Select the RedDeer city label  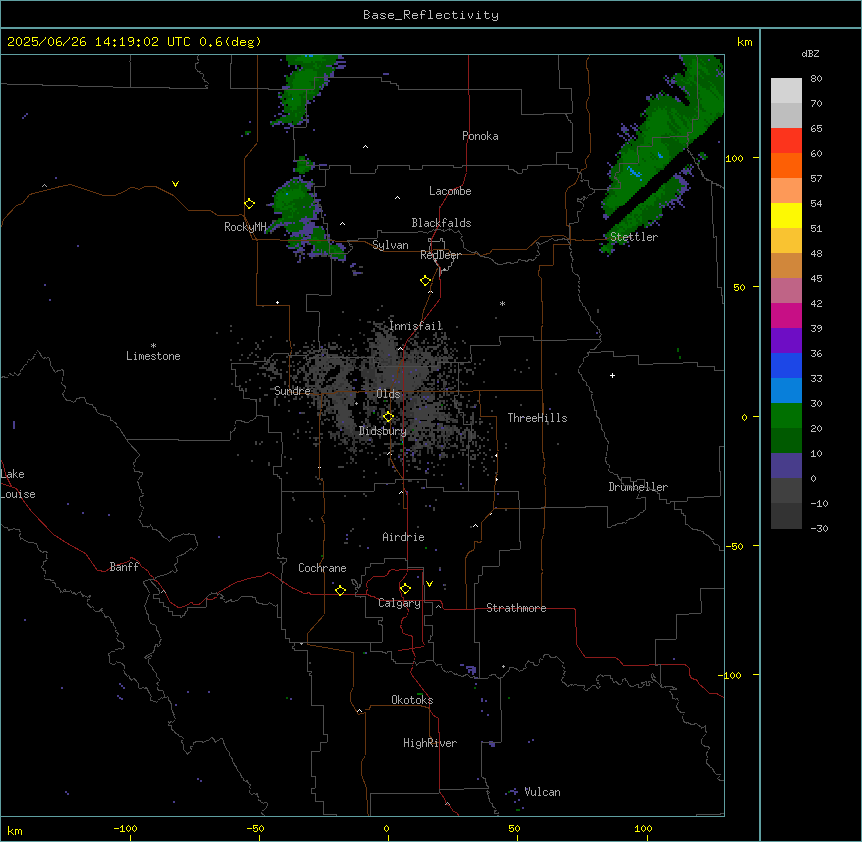coord(440,255)
